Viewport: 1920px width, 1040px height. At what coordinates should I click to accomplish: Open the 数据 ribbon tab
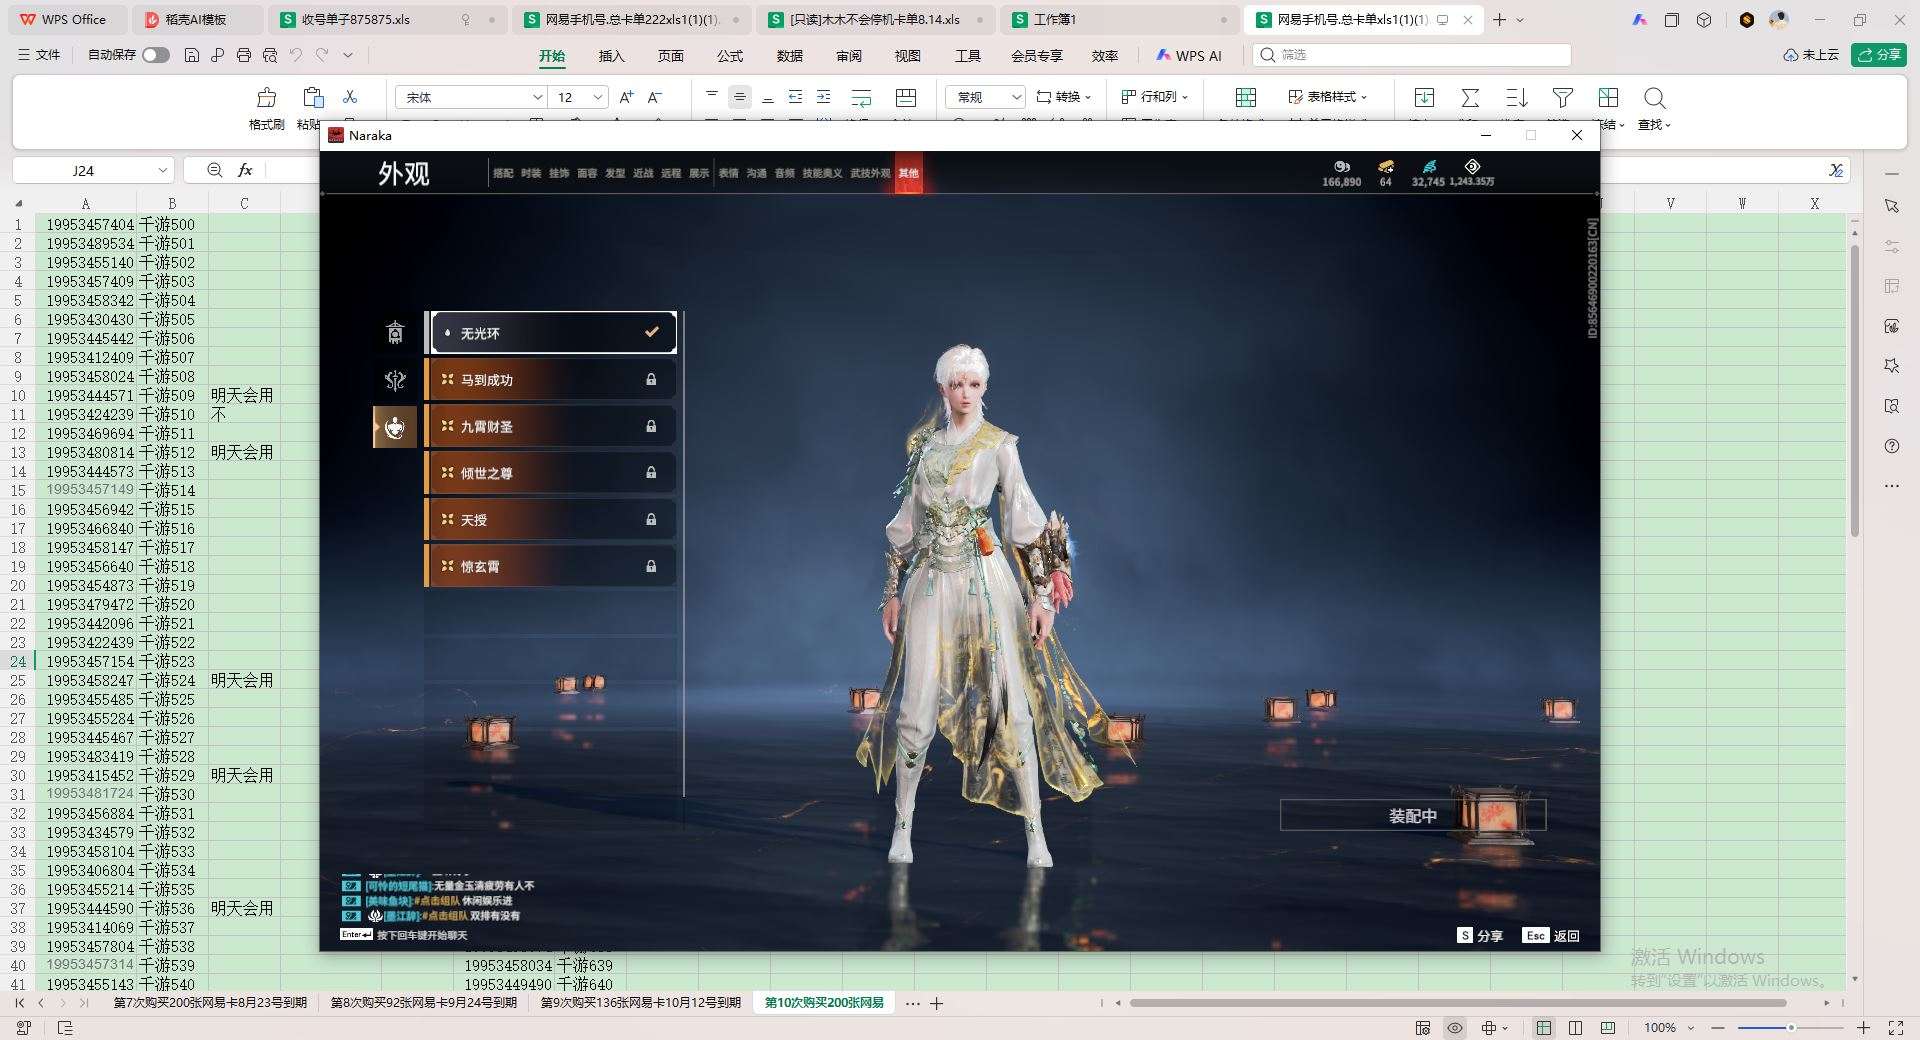pos(790,56)
